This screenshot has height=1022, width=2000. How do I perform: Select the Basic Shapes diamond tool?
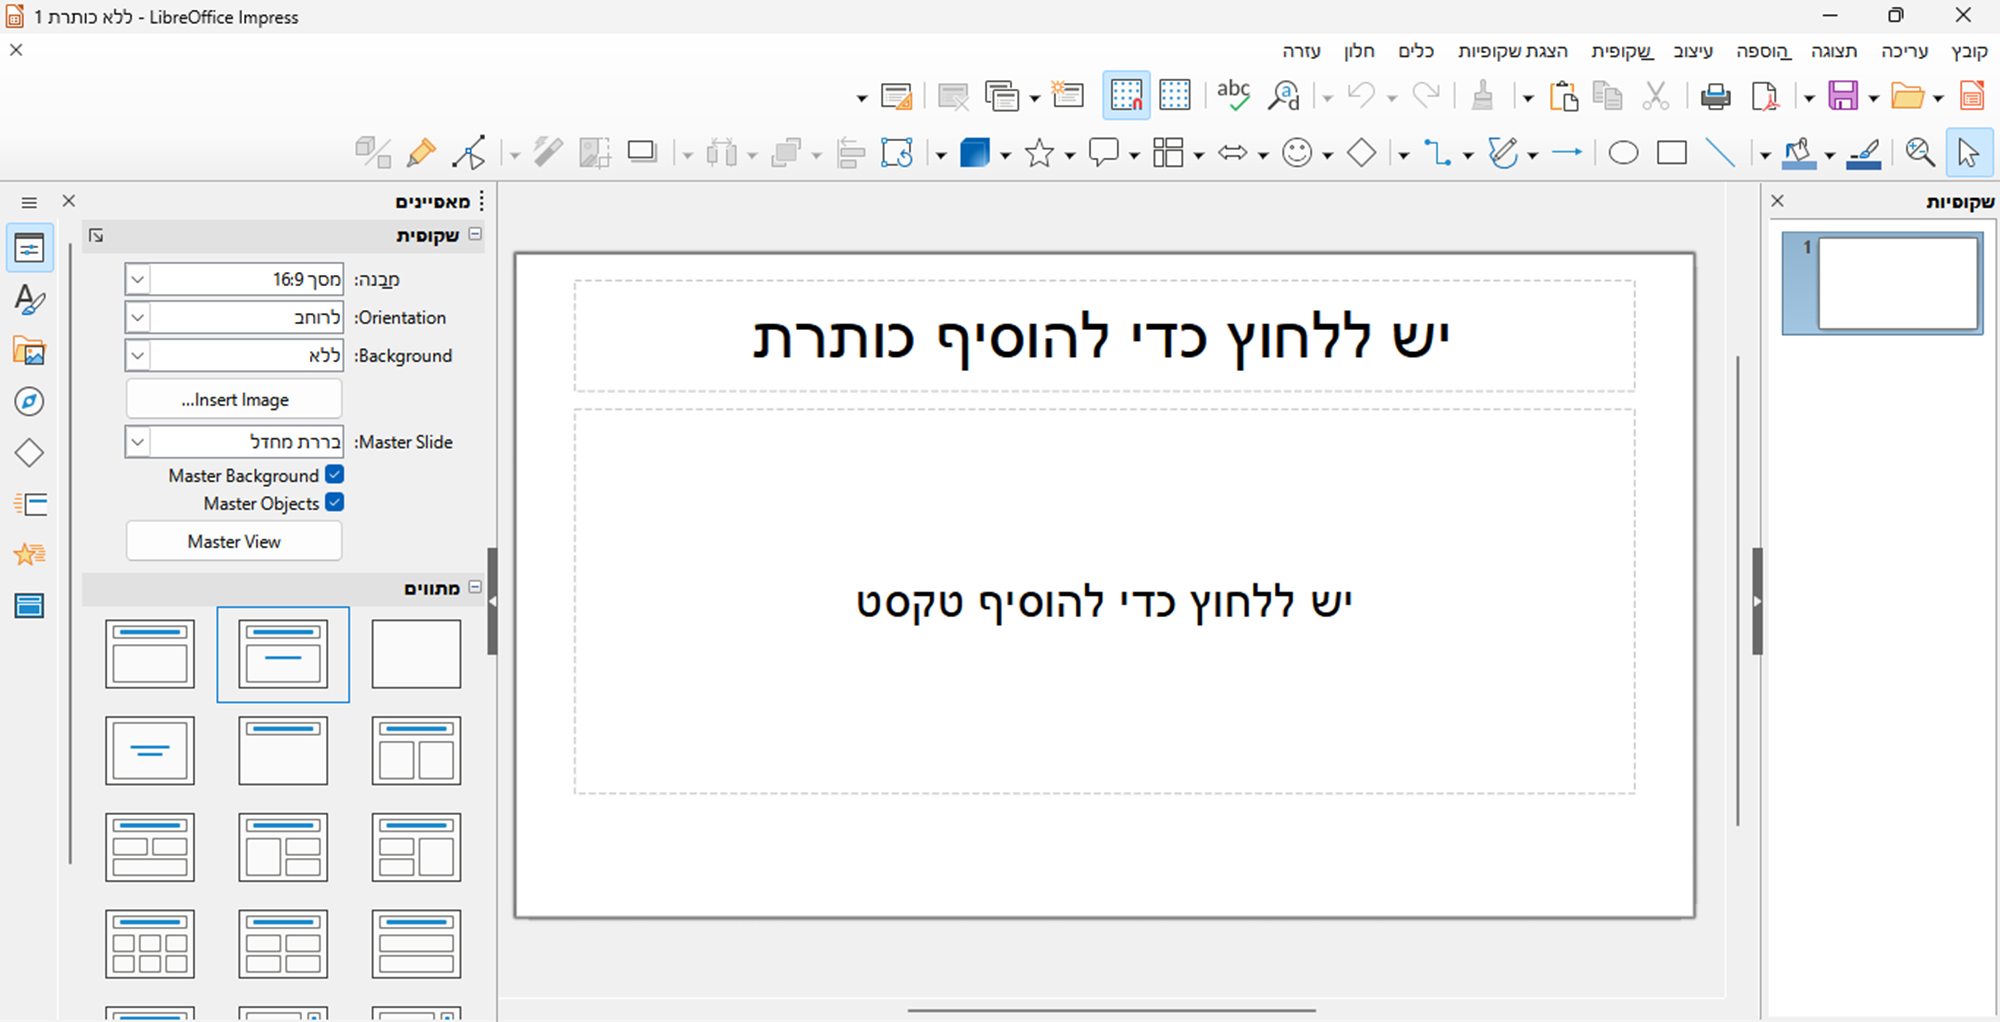(1361, 152)
